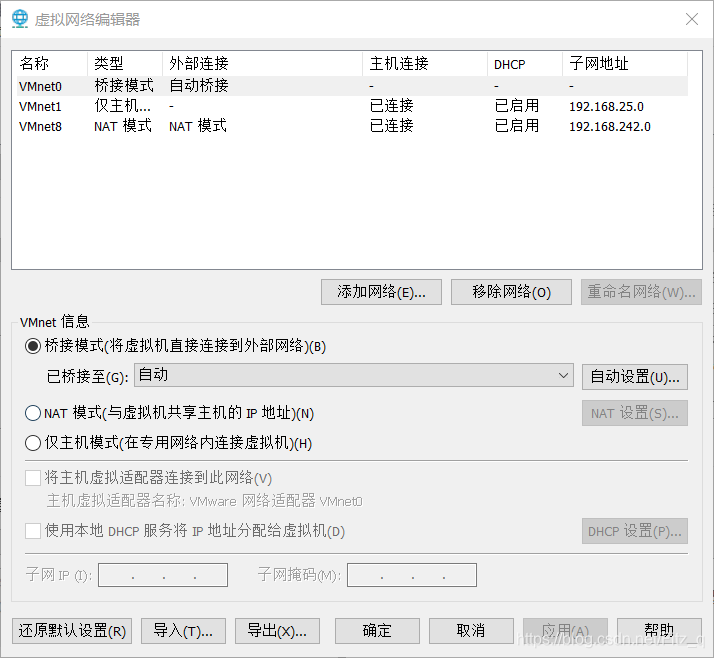Viewport: 714px width, 658px height.
Task: Click the 子网 IP input field
Action: pos(163,575)
